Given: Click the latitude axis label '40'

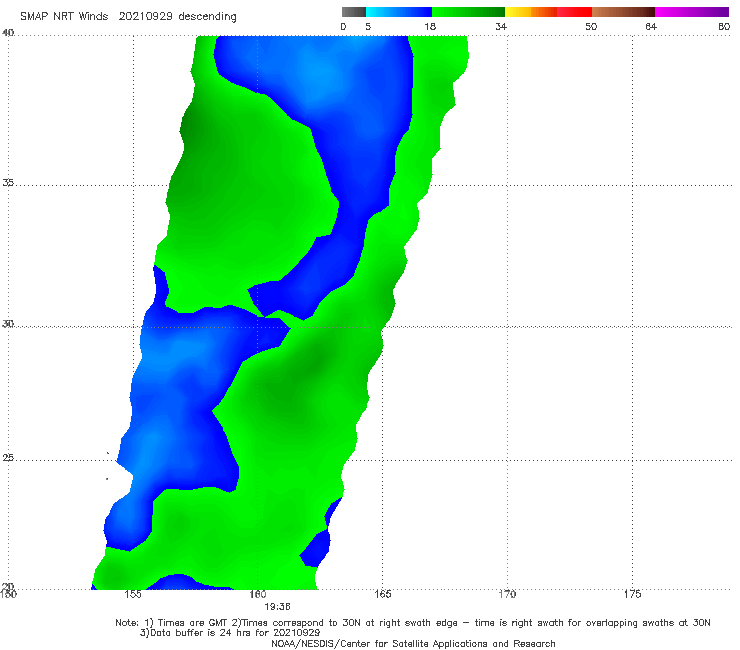Looking at the screenshot, I should tap(8, 33).
